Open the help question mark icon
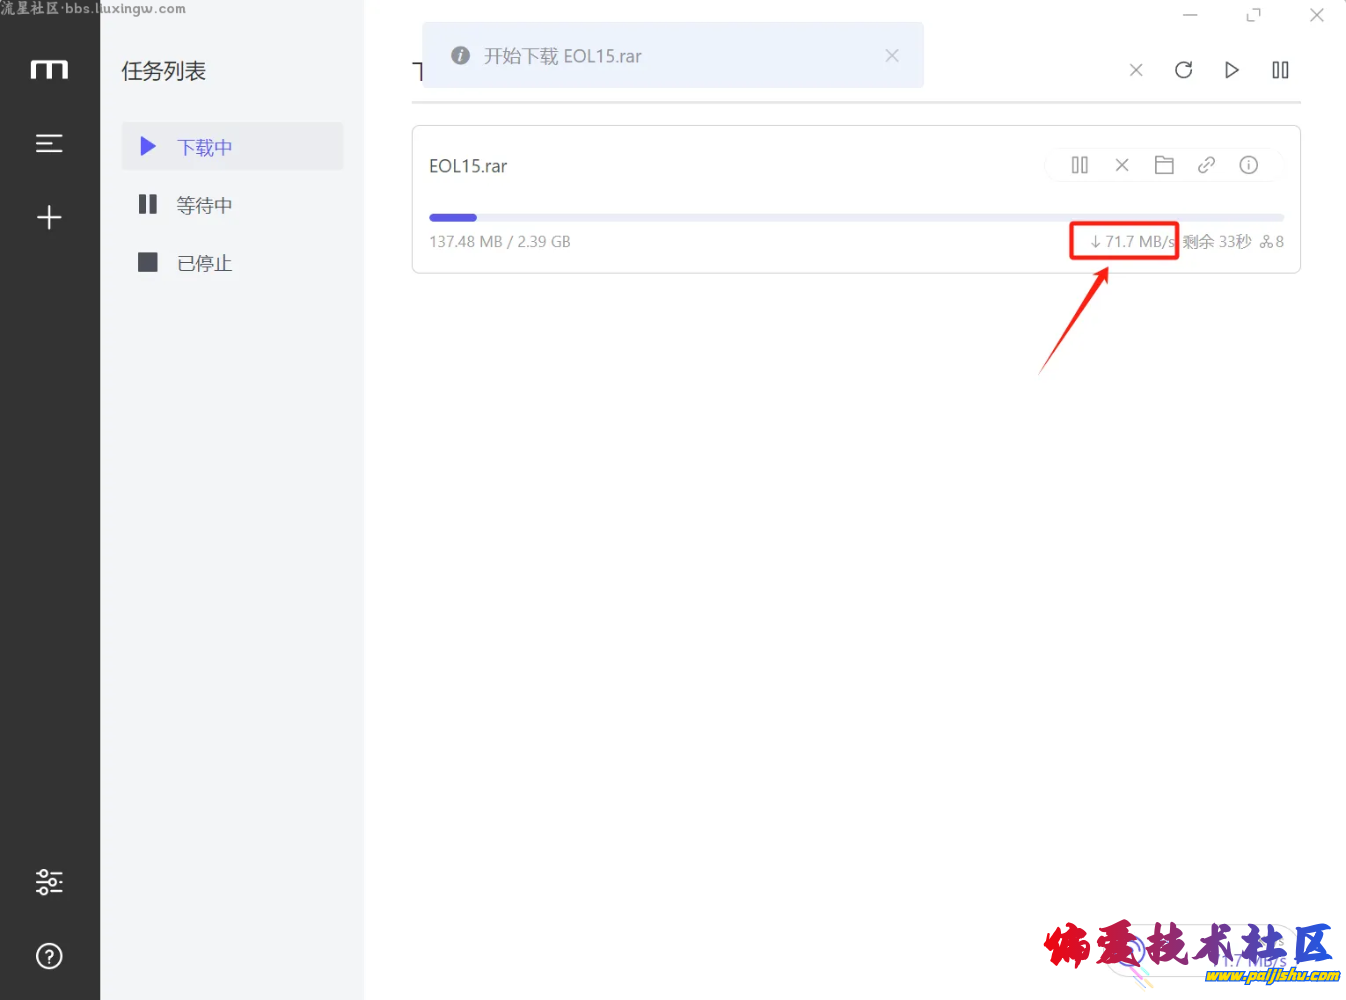This screenshot has height=1000, width=1346. [x=49, y=956]
